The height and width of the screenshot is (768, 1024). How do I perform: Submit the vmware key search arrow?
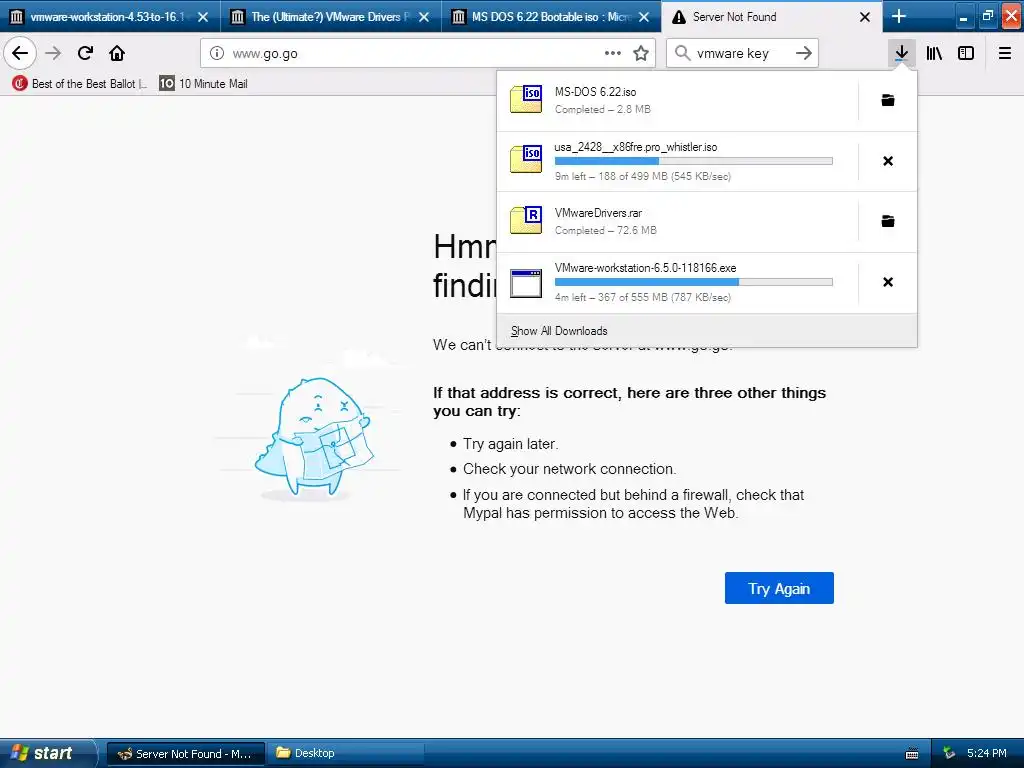click(x=804, y=53)
